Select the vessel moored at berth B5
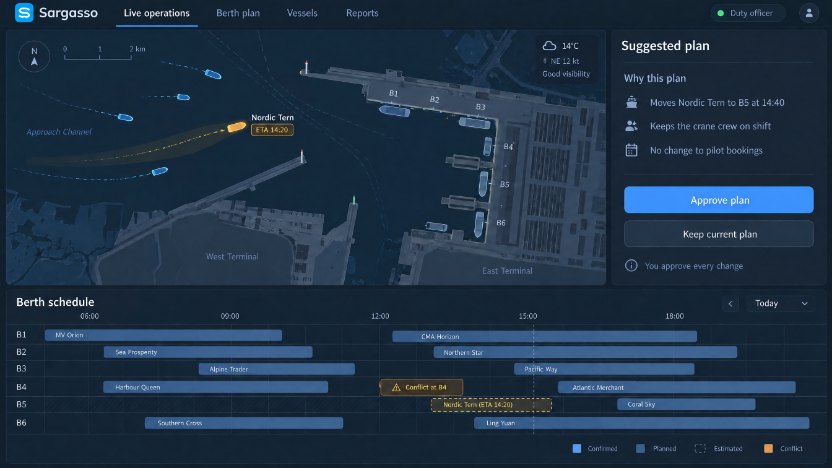The image size is (832, 468). 483,184
